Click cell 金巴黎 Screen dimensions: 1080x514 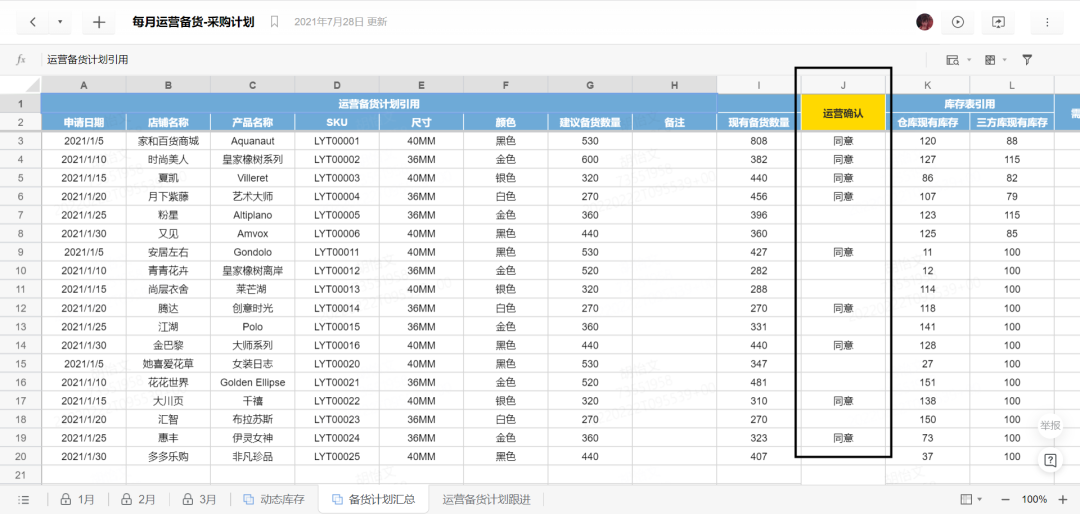point(168,345)
